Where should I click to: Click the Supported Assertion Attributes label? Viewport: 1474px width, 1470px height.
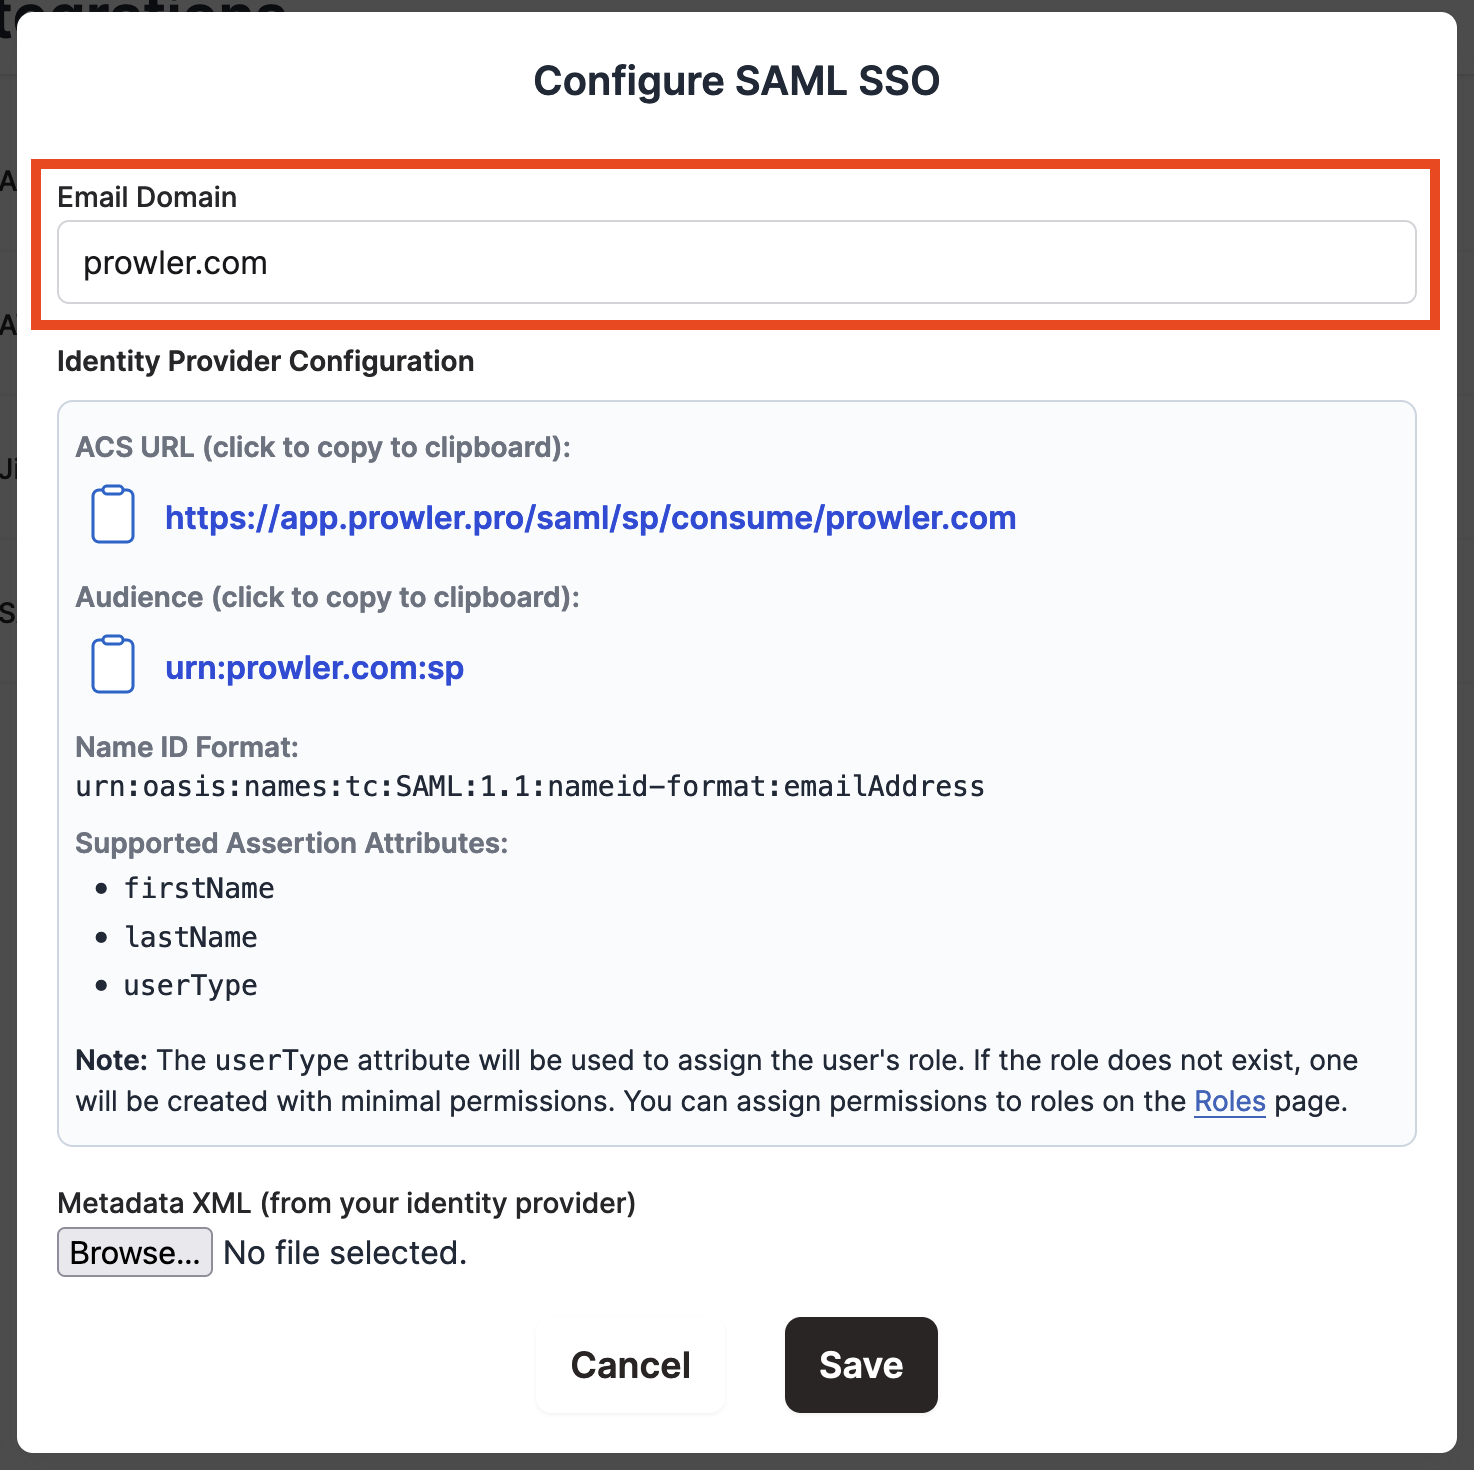point(291,843)
